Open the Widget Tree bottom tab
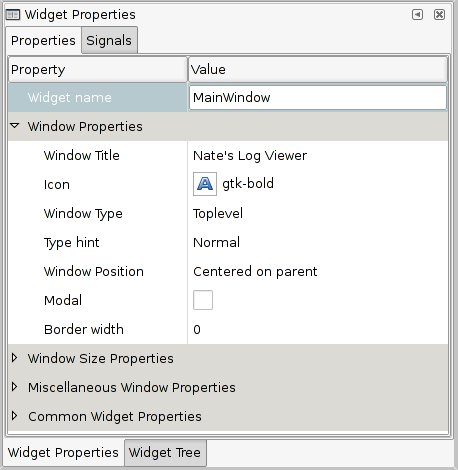 click(x=165, y=452)
